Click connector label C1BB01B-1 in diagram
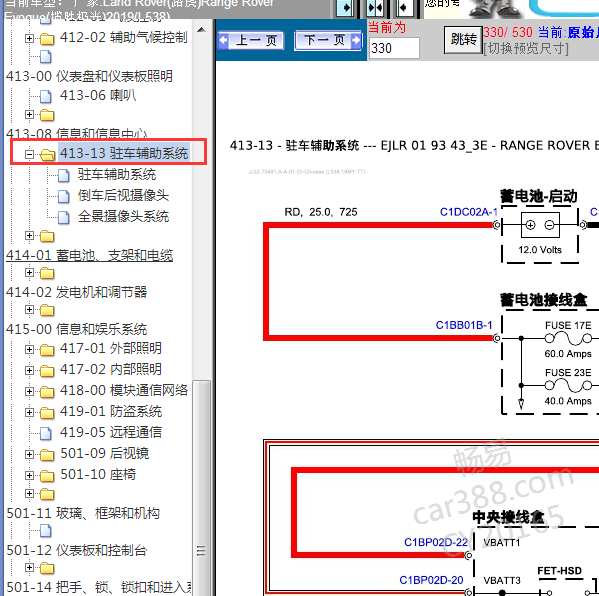 click(x=464, y=325)
